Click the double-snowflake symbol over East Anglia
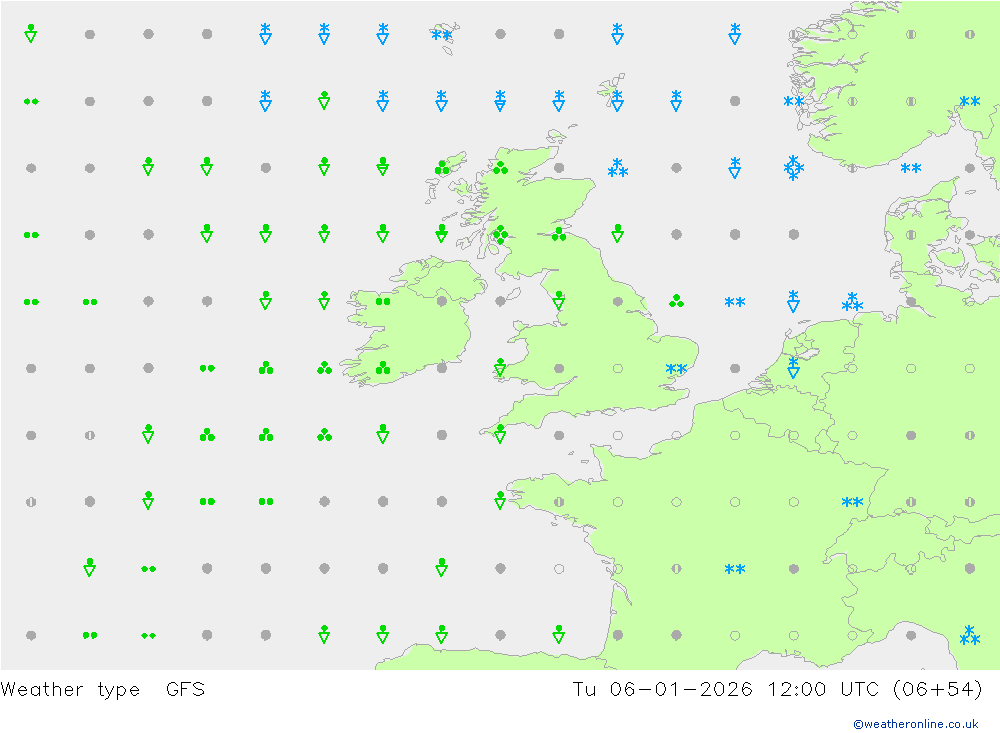1000x733 pixels. tap(676, 369)
